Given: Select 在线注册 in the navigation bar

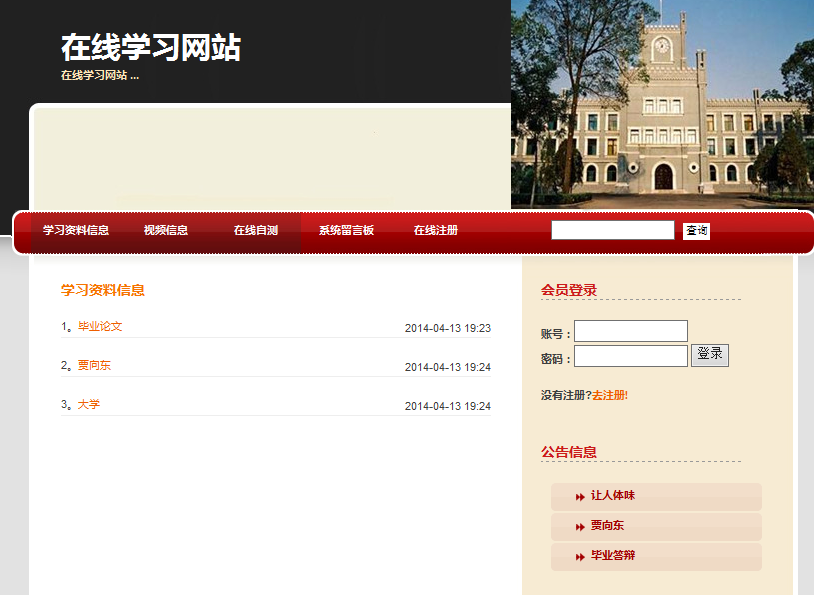Looking at the screenshot, I should pos(436,230).
